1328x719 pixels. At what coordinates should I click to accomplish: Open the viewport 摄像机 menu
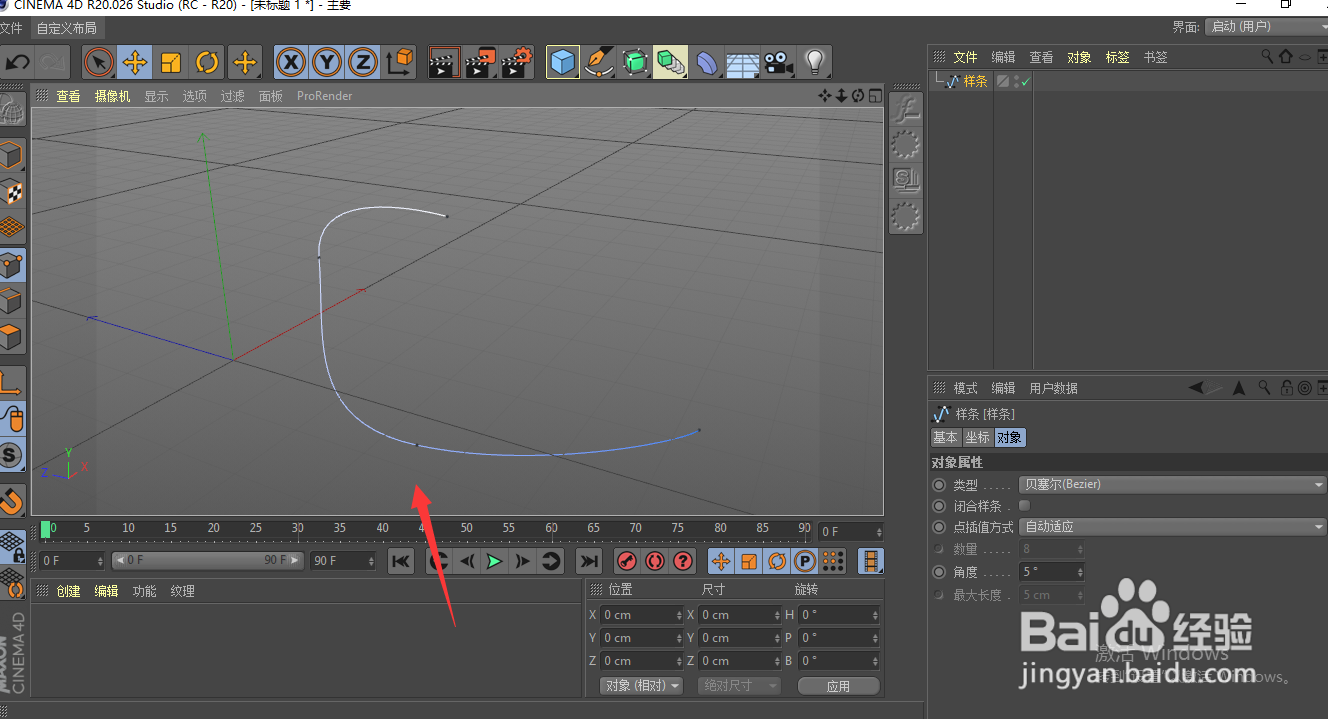click(x=113, y=96)
